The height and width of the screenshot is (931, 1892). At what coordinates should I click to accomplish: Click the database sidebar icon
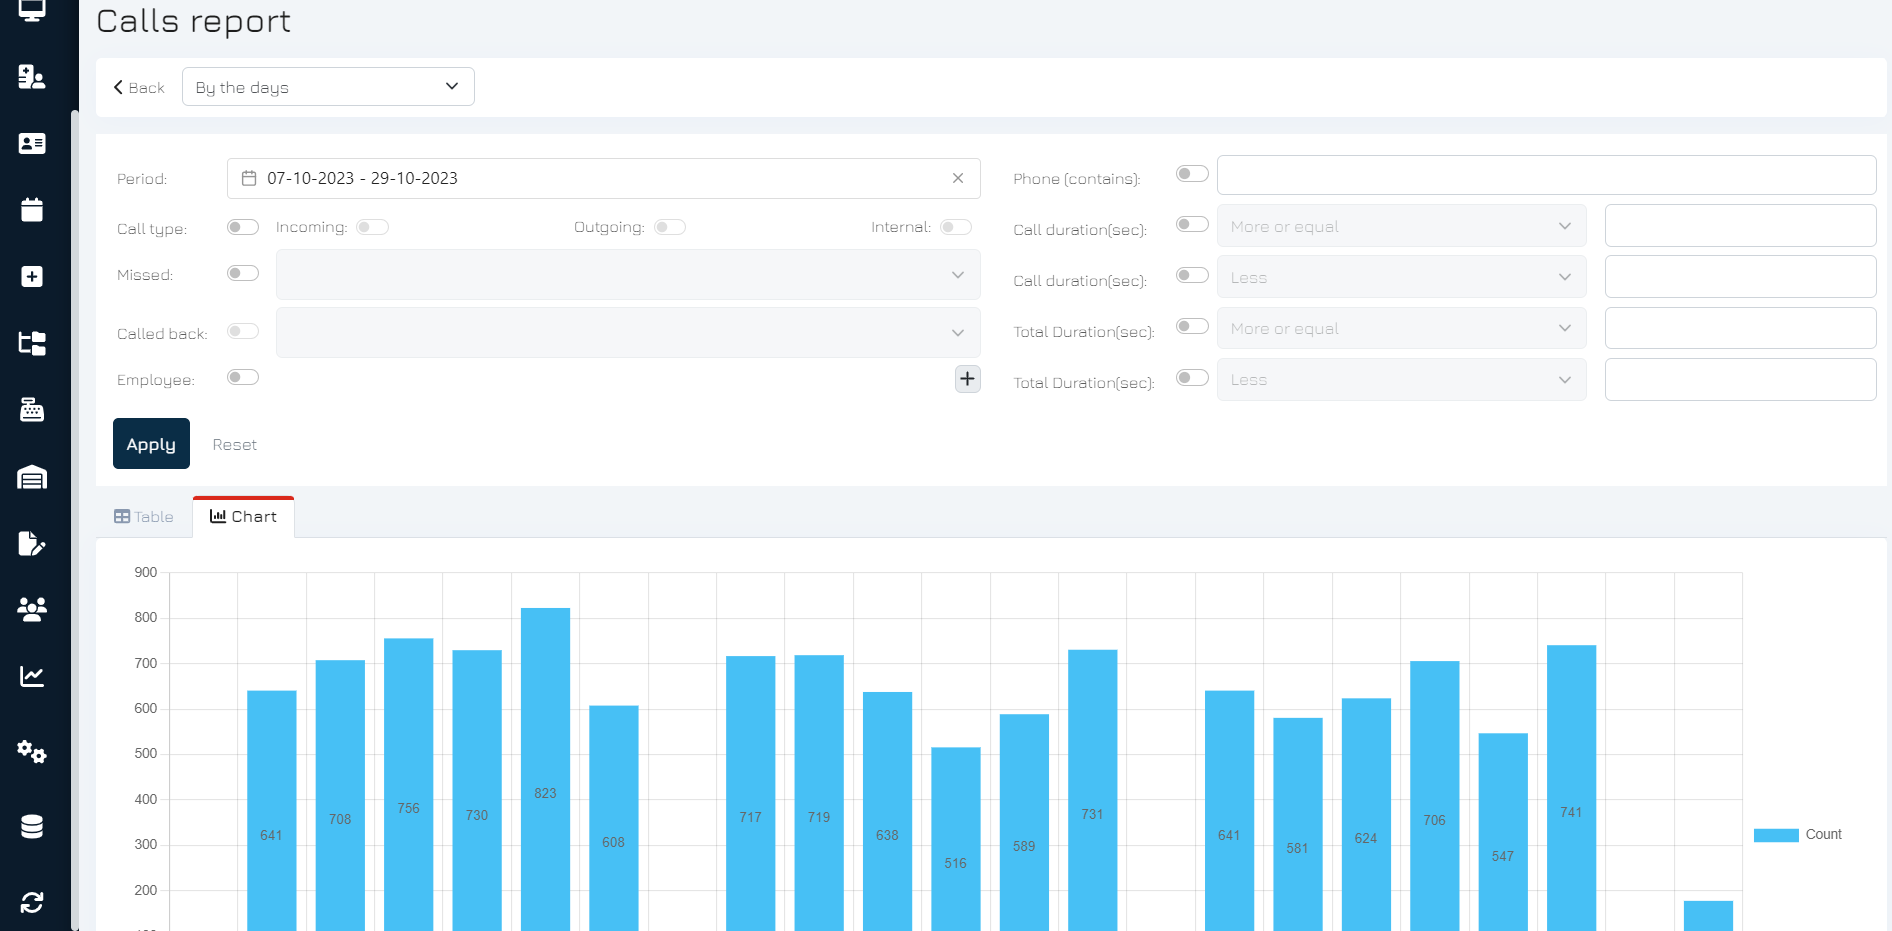pos(32,827)
